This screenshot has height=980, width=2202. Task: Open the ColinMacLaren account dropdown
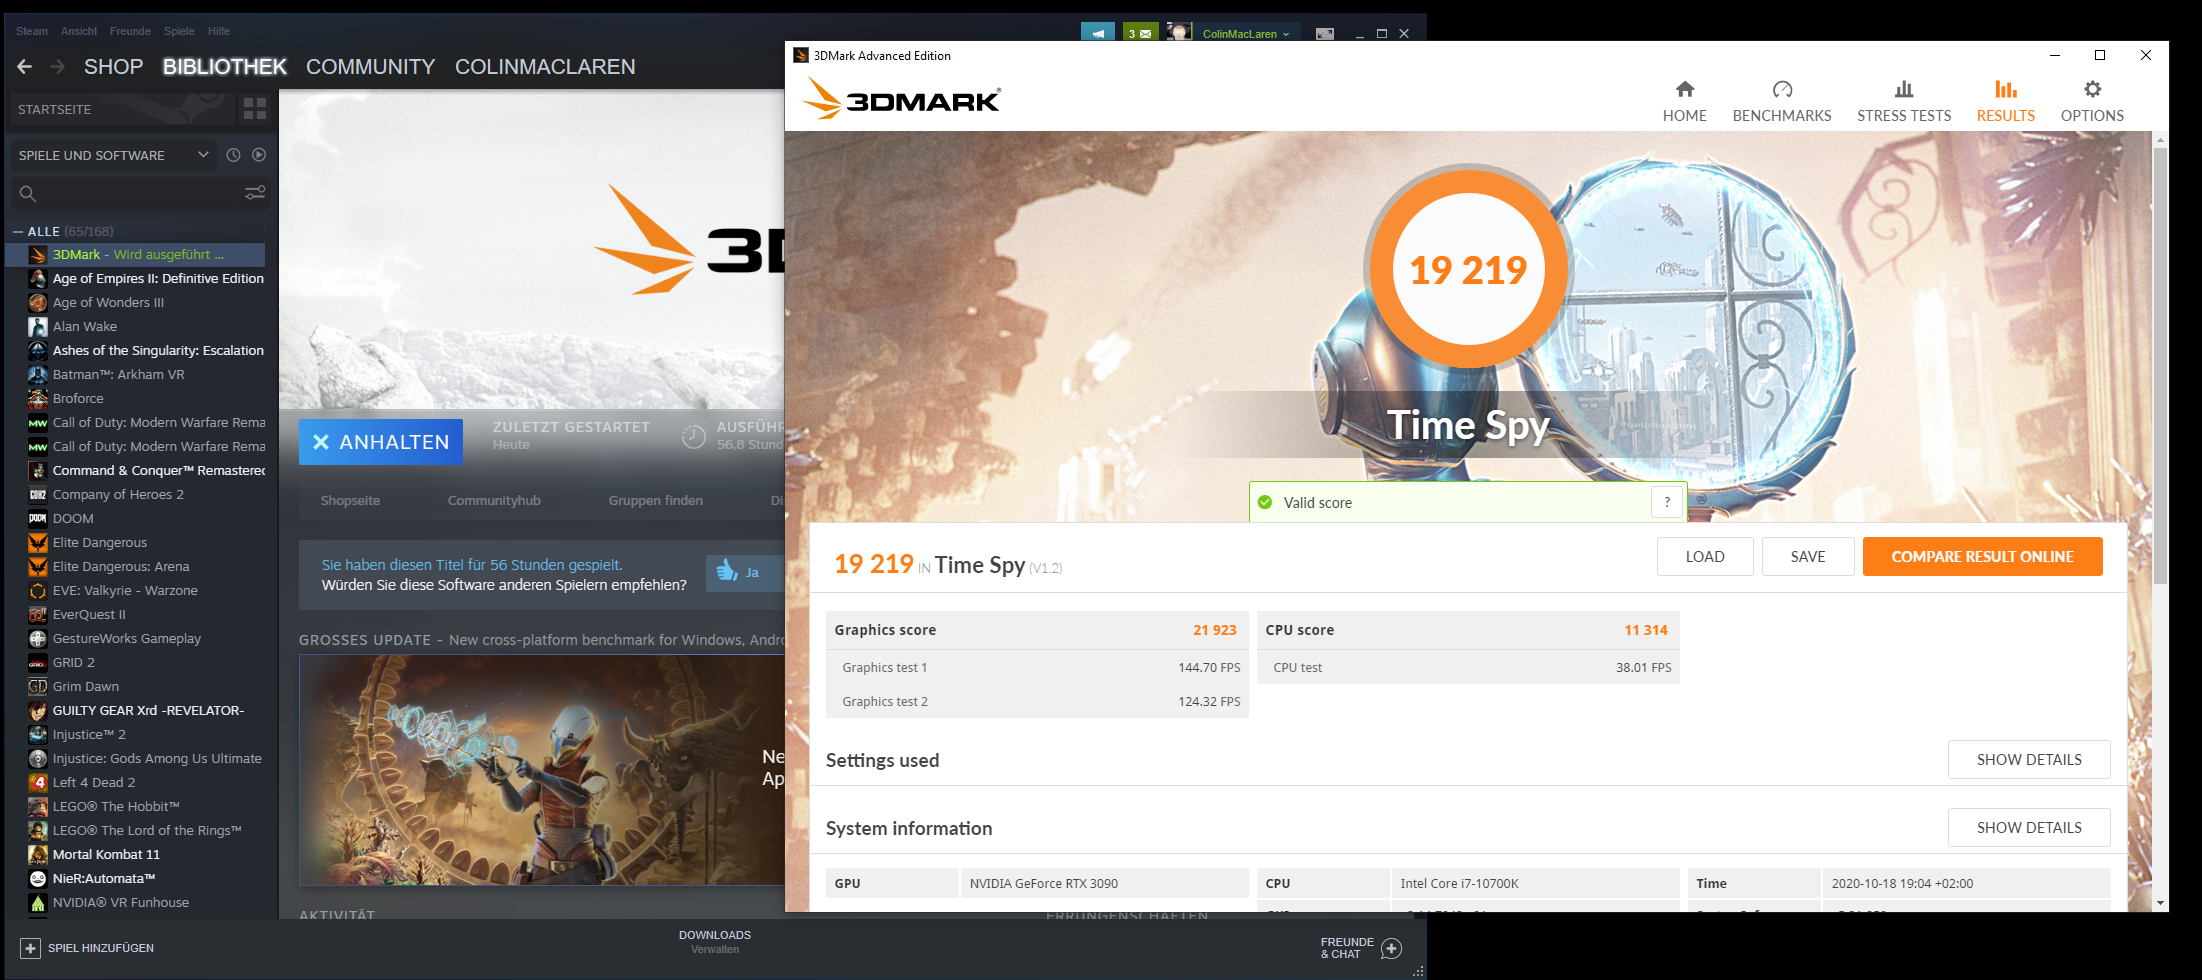(1246, 33)
